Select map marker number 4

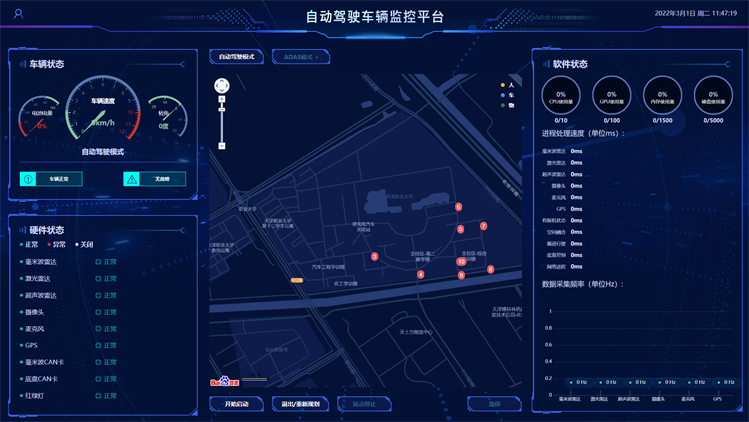click(420, 274)
